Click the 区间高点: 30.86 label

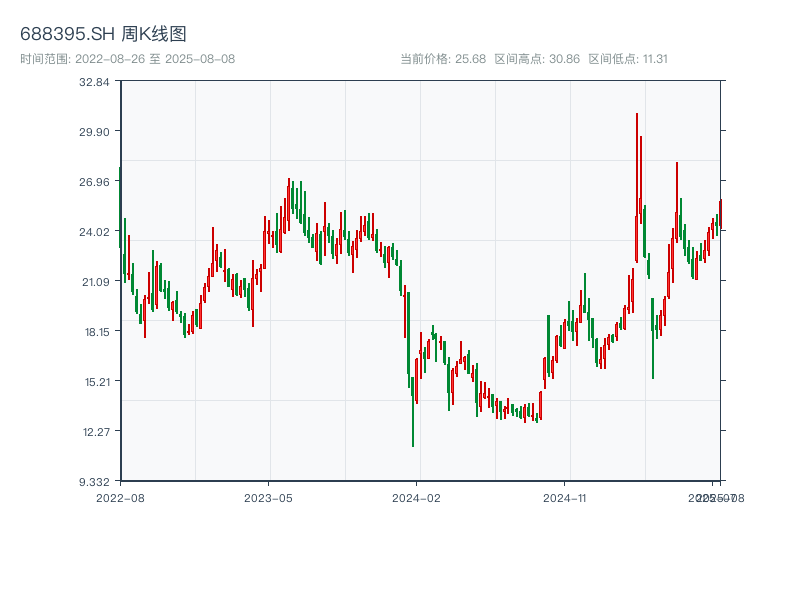[x=537, y=59]
